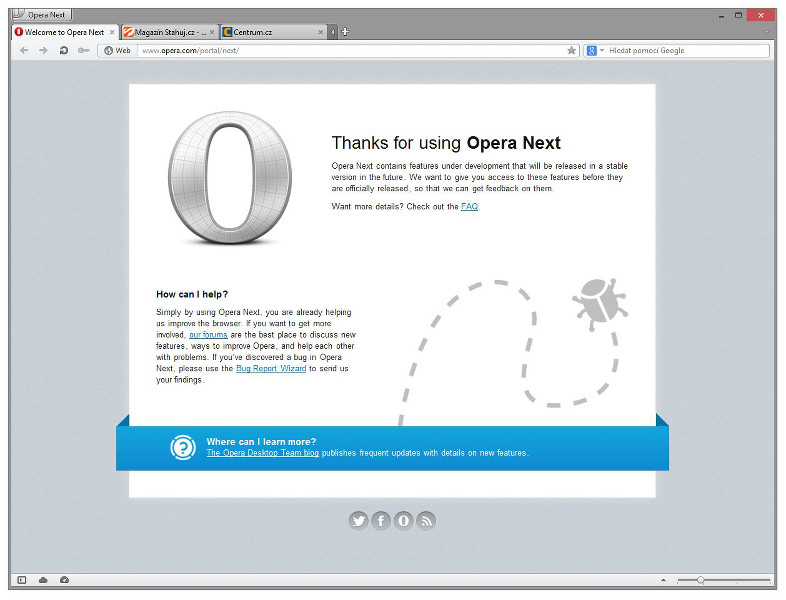Open the closed tabs trash dropdown
The image size is (786, 600).
pos(766,32)
